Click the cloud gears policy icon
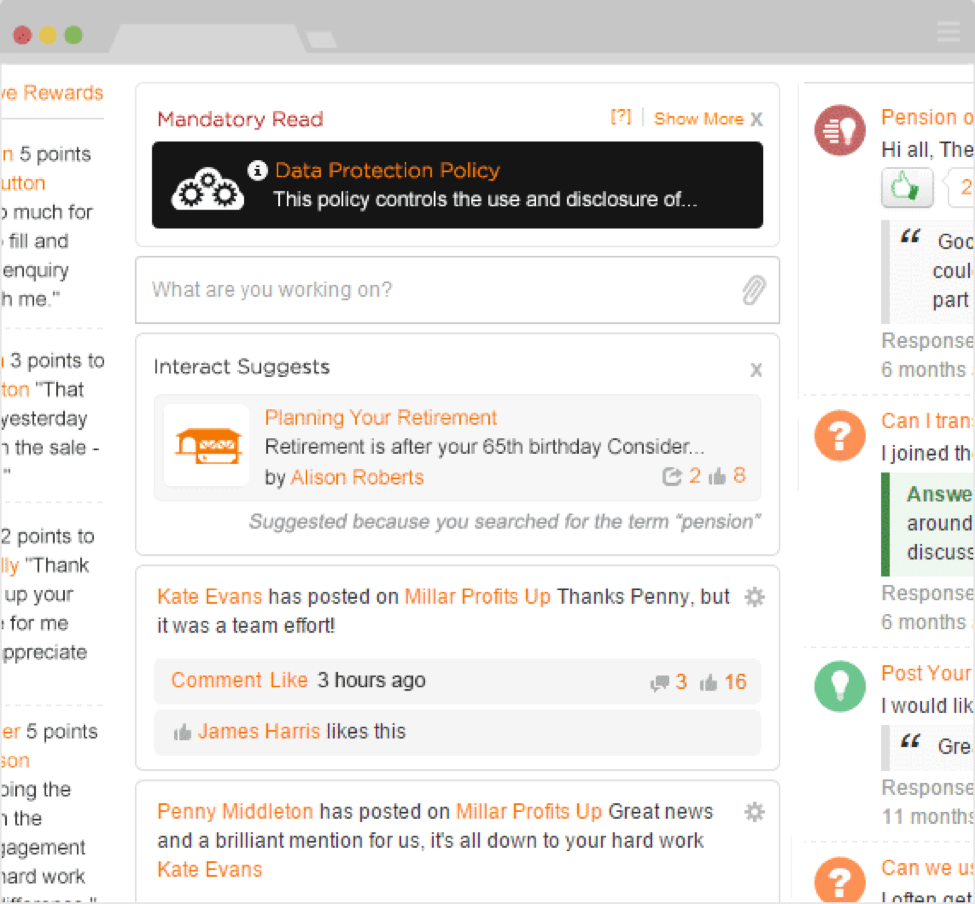This screenshot has height=904, width=975. pyautogui.click(x=208, y=189)
